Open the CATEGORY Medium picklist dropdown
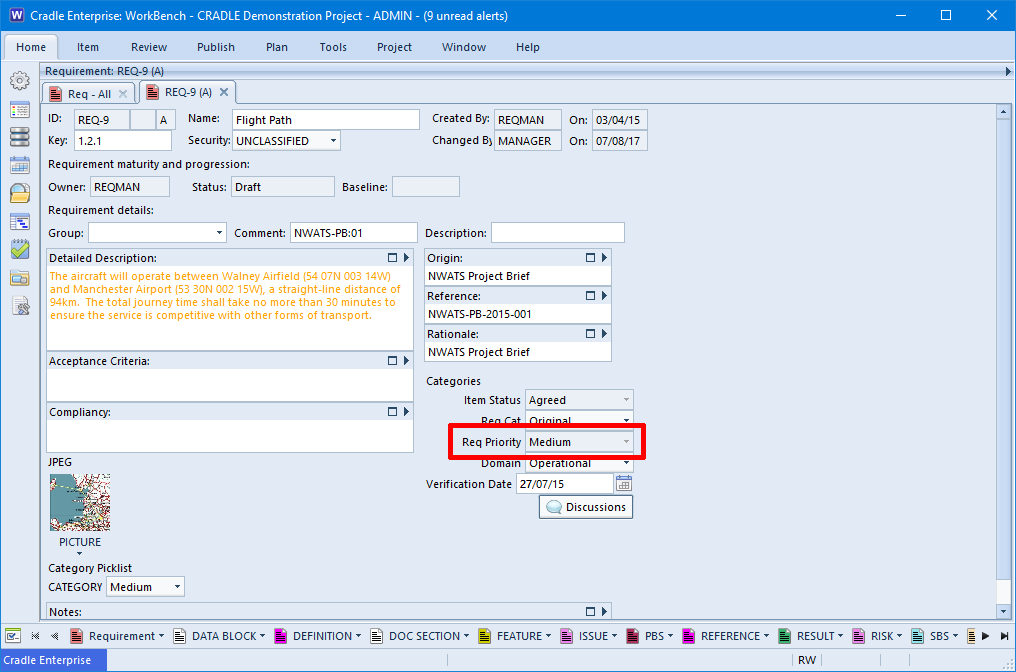The image size is (1016, 672). coord(177,587)
